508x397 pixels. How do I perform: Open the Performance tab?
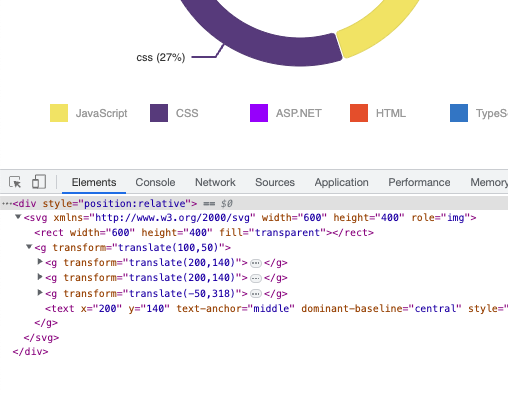tap(419, 182)
